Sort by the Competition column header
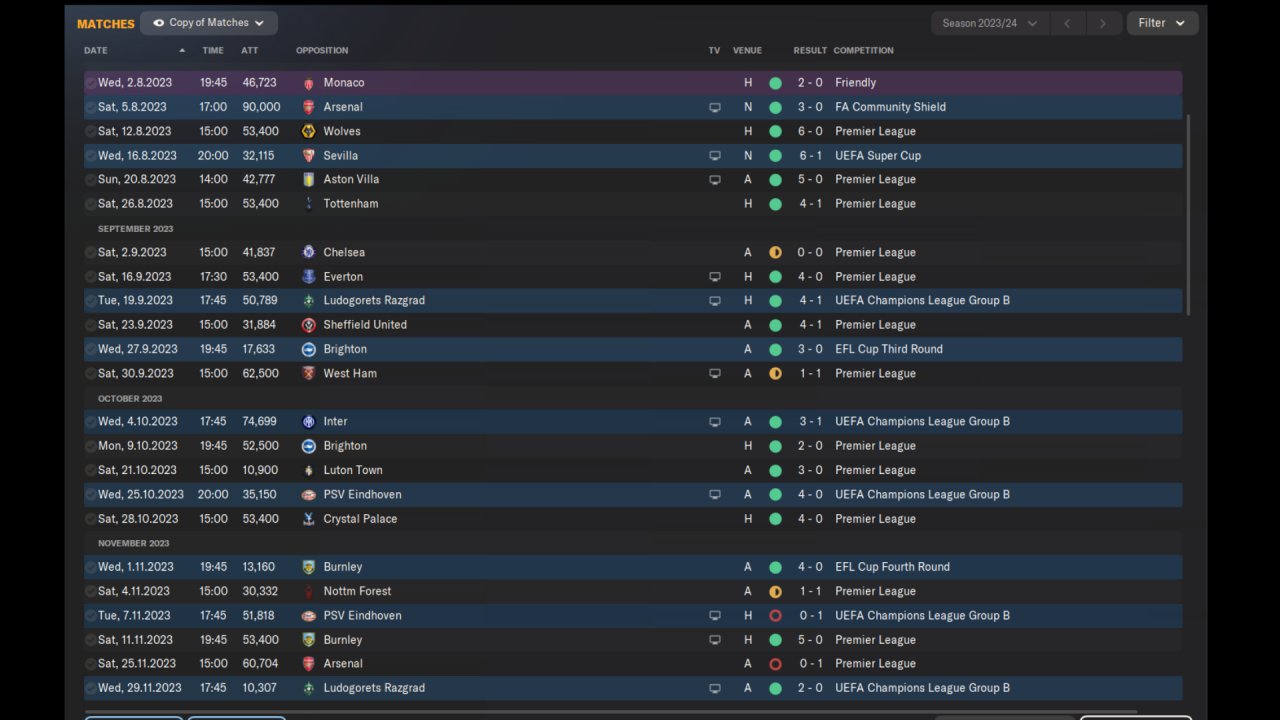The height and width of the screenshot is (720, 1280). (864, 51)
